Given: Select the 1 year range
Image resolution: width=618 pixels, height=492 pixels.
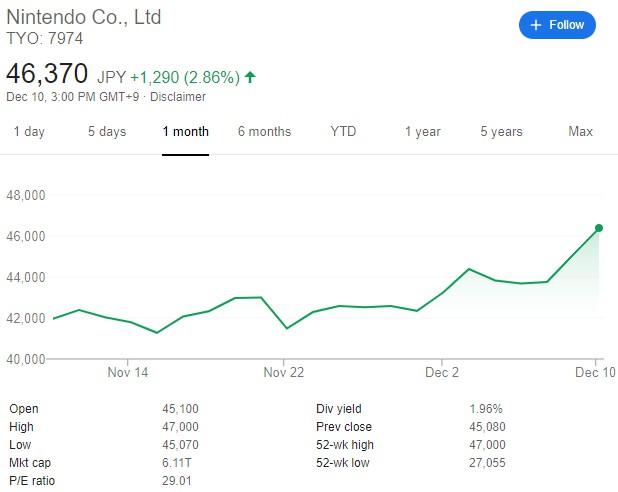Looking at the screenshot, I should [x=422, y=131].
